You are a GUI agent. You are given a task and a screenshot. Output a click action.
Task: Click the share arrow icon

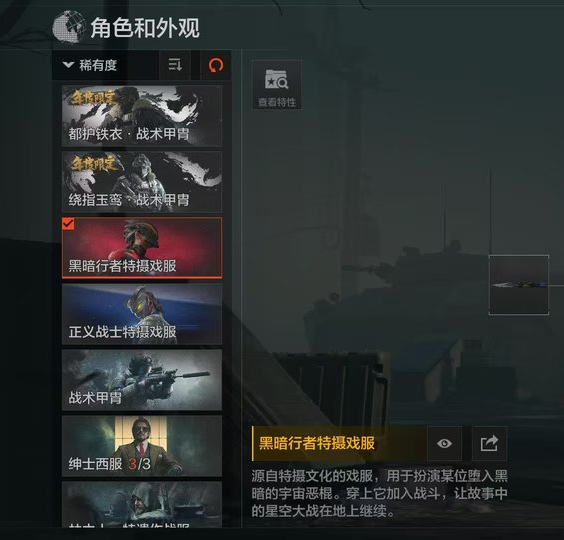(489, 443)
